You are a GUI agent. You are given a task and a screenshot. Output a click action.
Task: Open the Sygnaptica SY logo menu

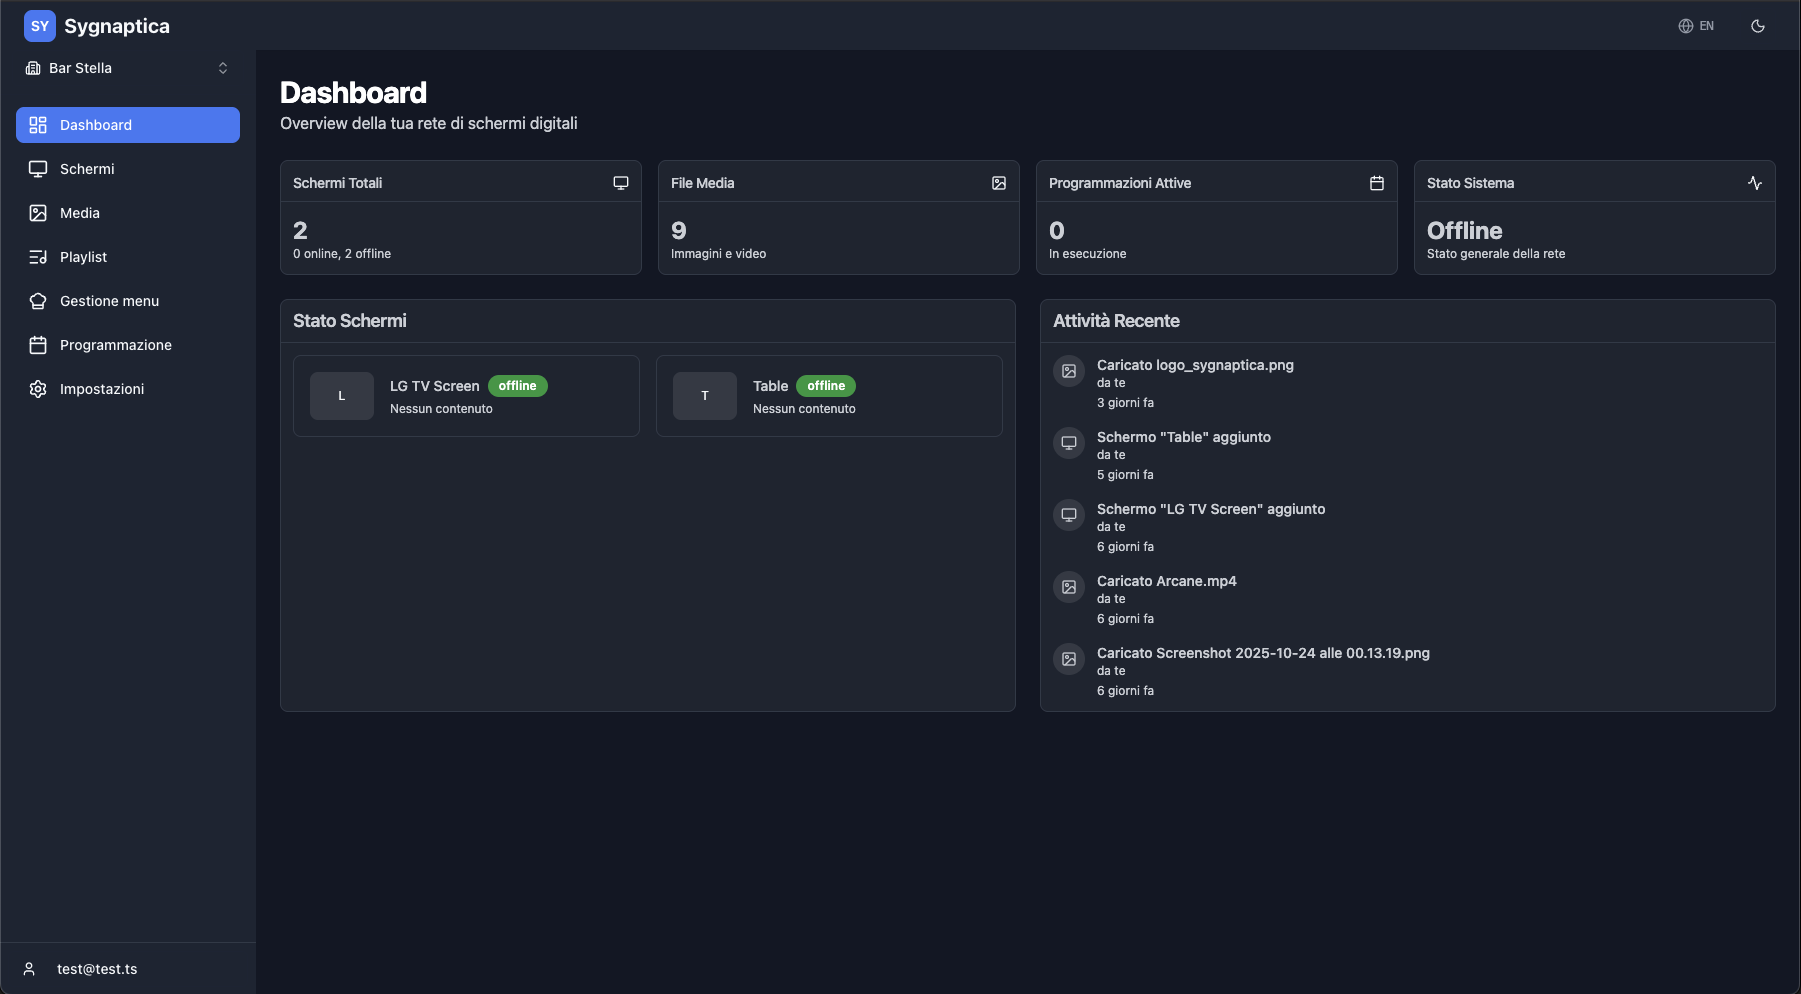pyautogui.click(x=40, y=25)
